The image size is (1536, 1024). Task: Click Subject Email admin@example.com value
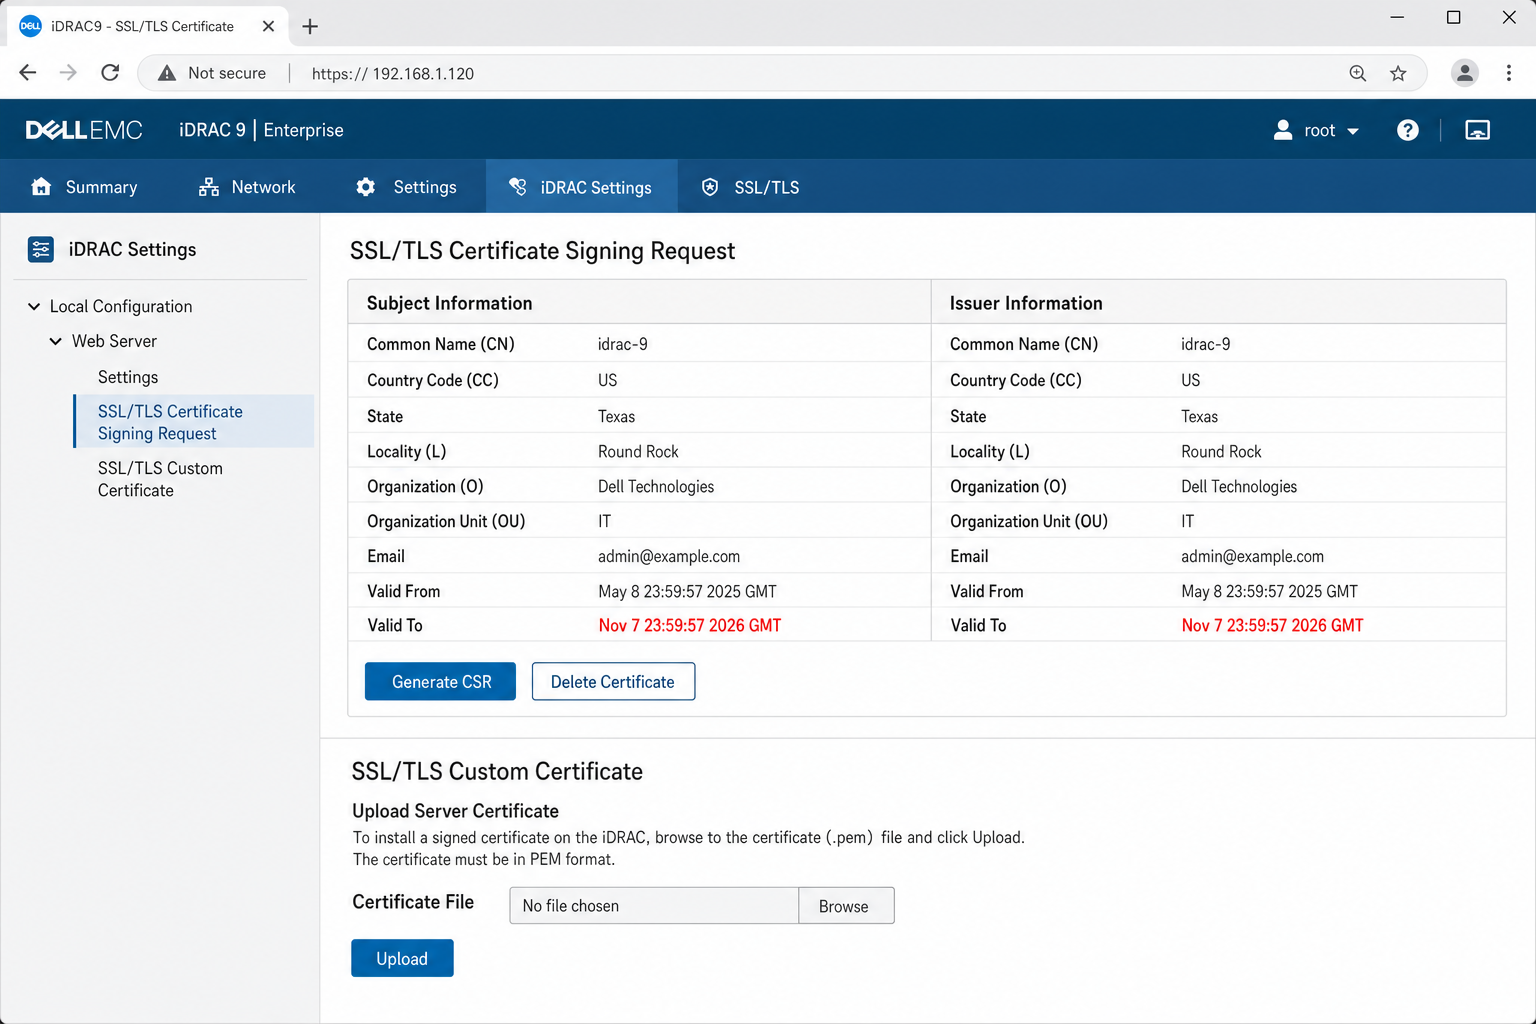pyautogui.click(x=669, y=556)
